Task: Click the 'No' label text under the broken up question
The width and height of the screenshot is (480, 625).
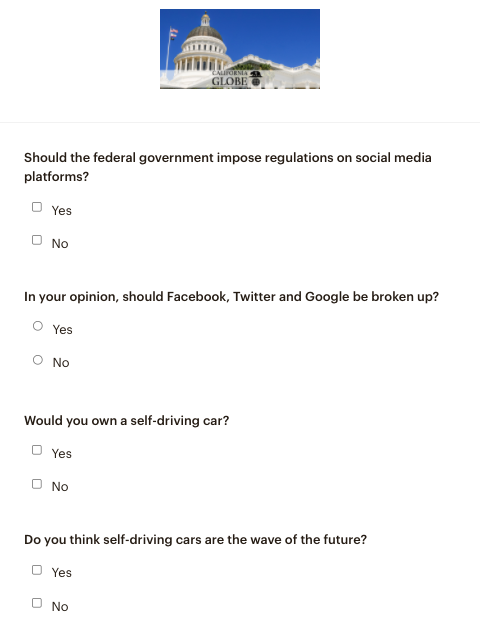Action: coord(61,363)
